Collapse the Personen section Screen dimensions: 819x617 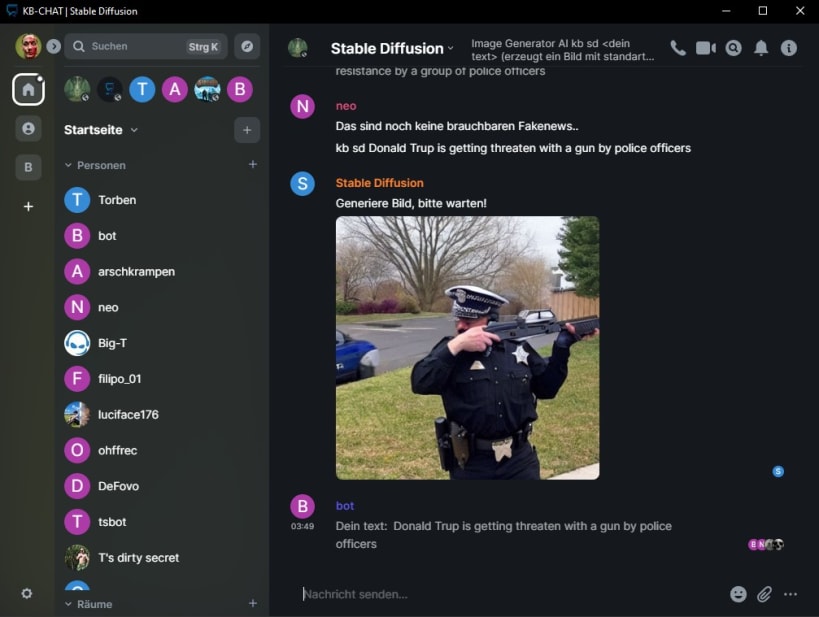click(x=95, y=165)
